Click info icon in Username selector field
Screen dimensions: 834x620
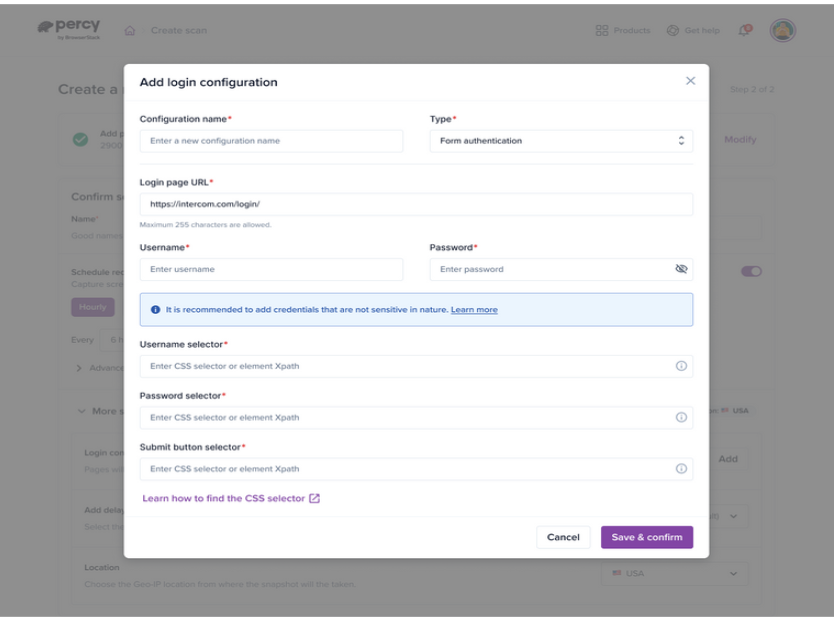pos(681,366)
